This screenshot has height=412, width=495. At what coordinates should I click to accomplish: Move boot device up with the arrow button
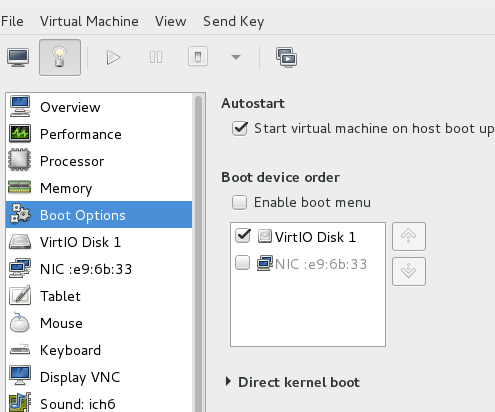coord(409,236)
